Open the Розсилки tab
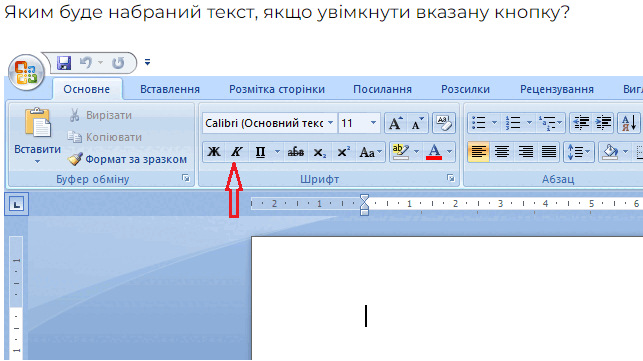 465,89
